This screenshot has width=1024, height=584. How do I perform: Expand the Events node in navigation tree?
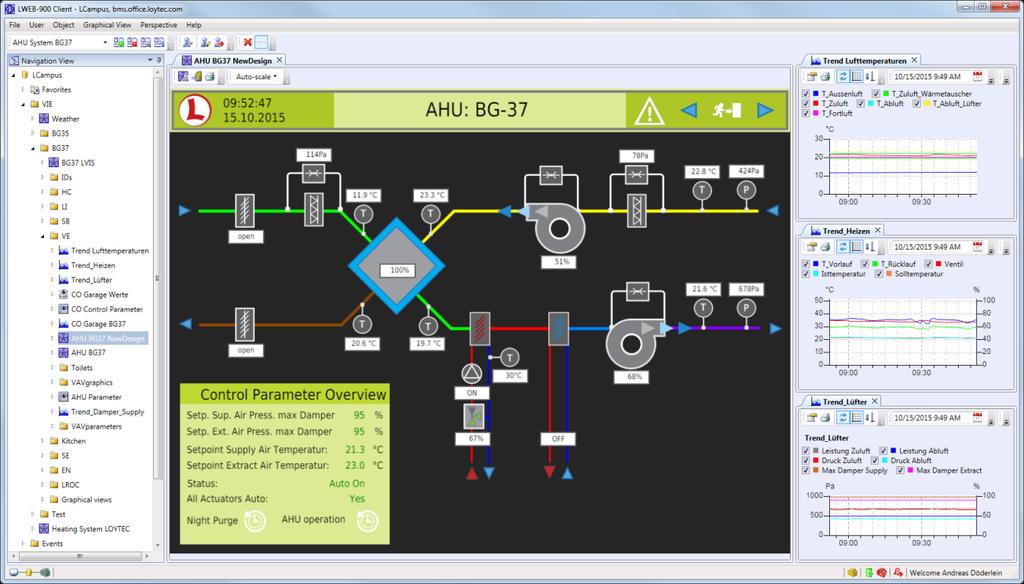[23, 543]
